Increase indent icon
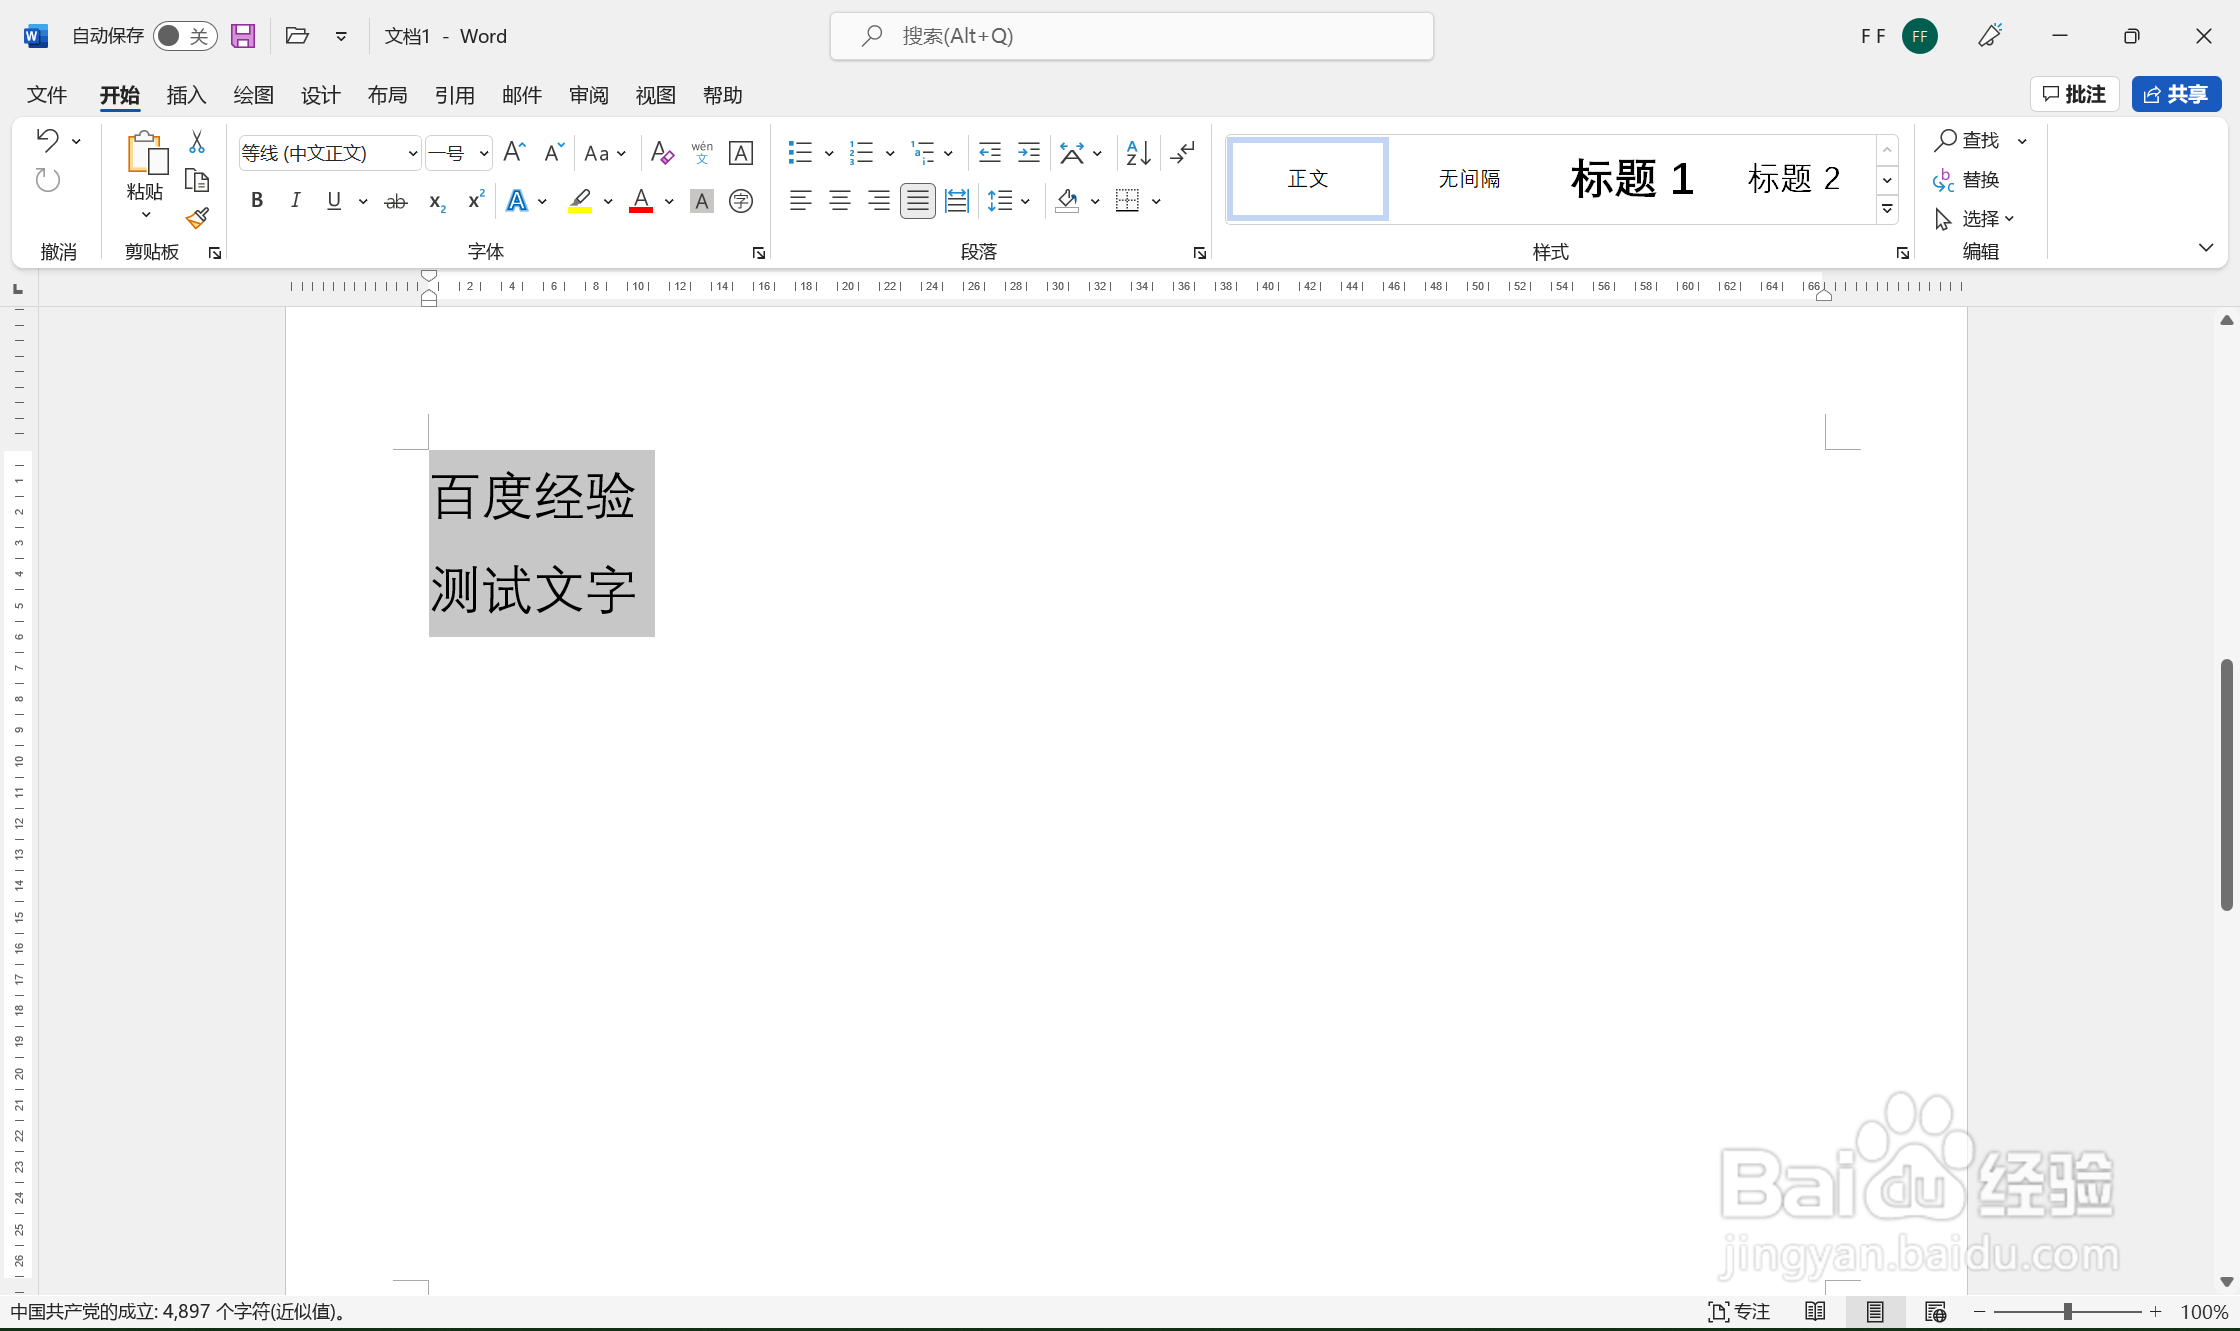This screenshot has width=2240, height=1331. coord(1029,152)
